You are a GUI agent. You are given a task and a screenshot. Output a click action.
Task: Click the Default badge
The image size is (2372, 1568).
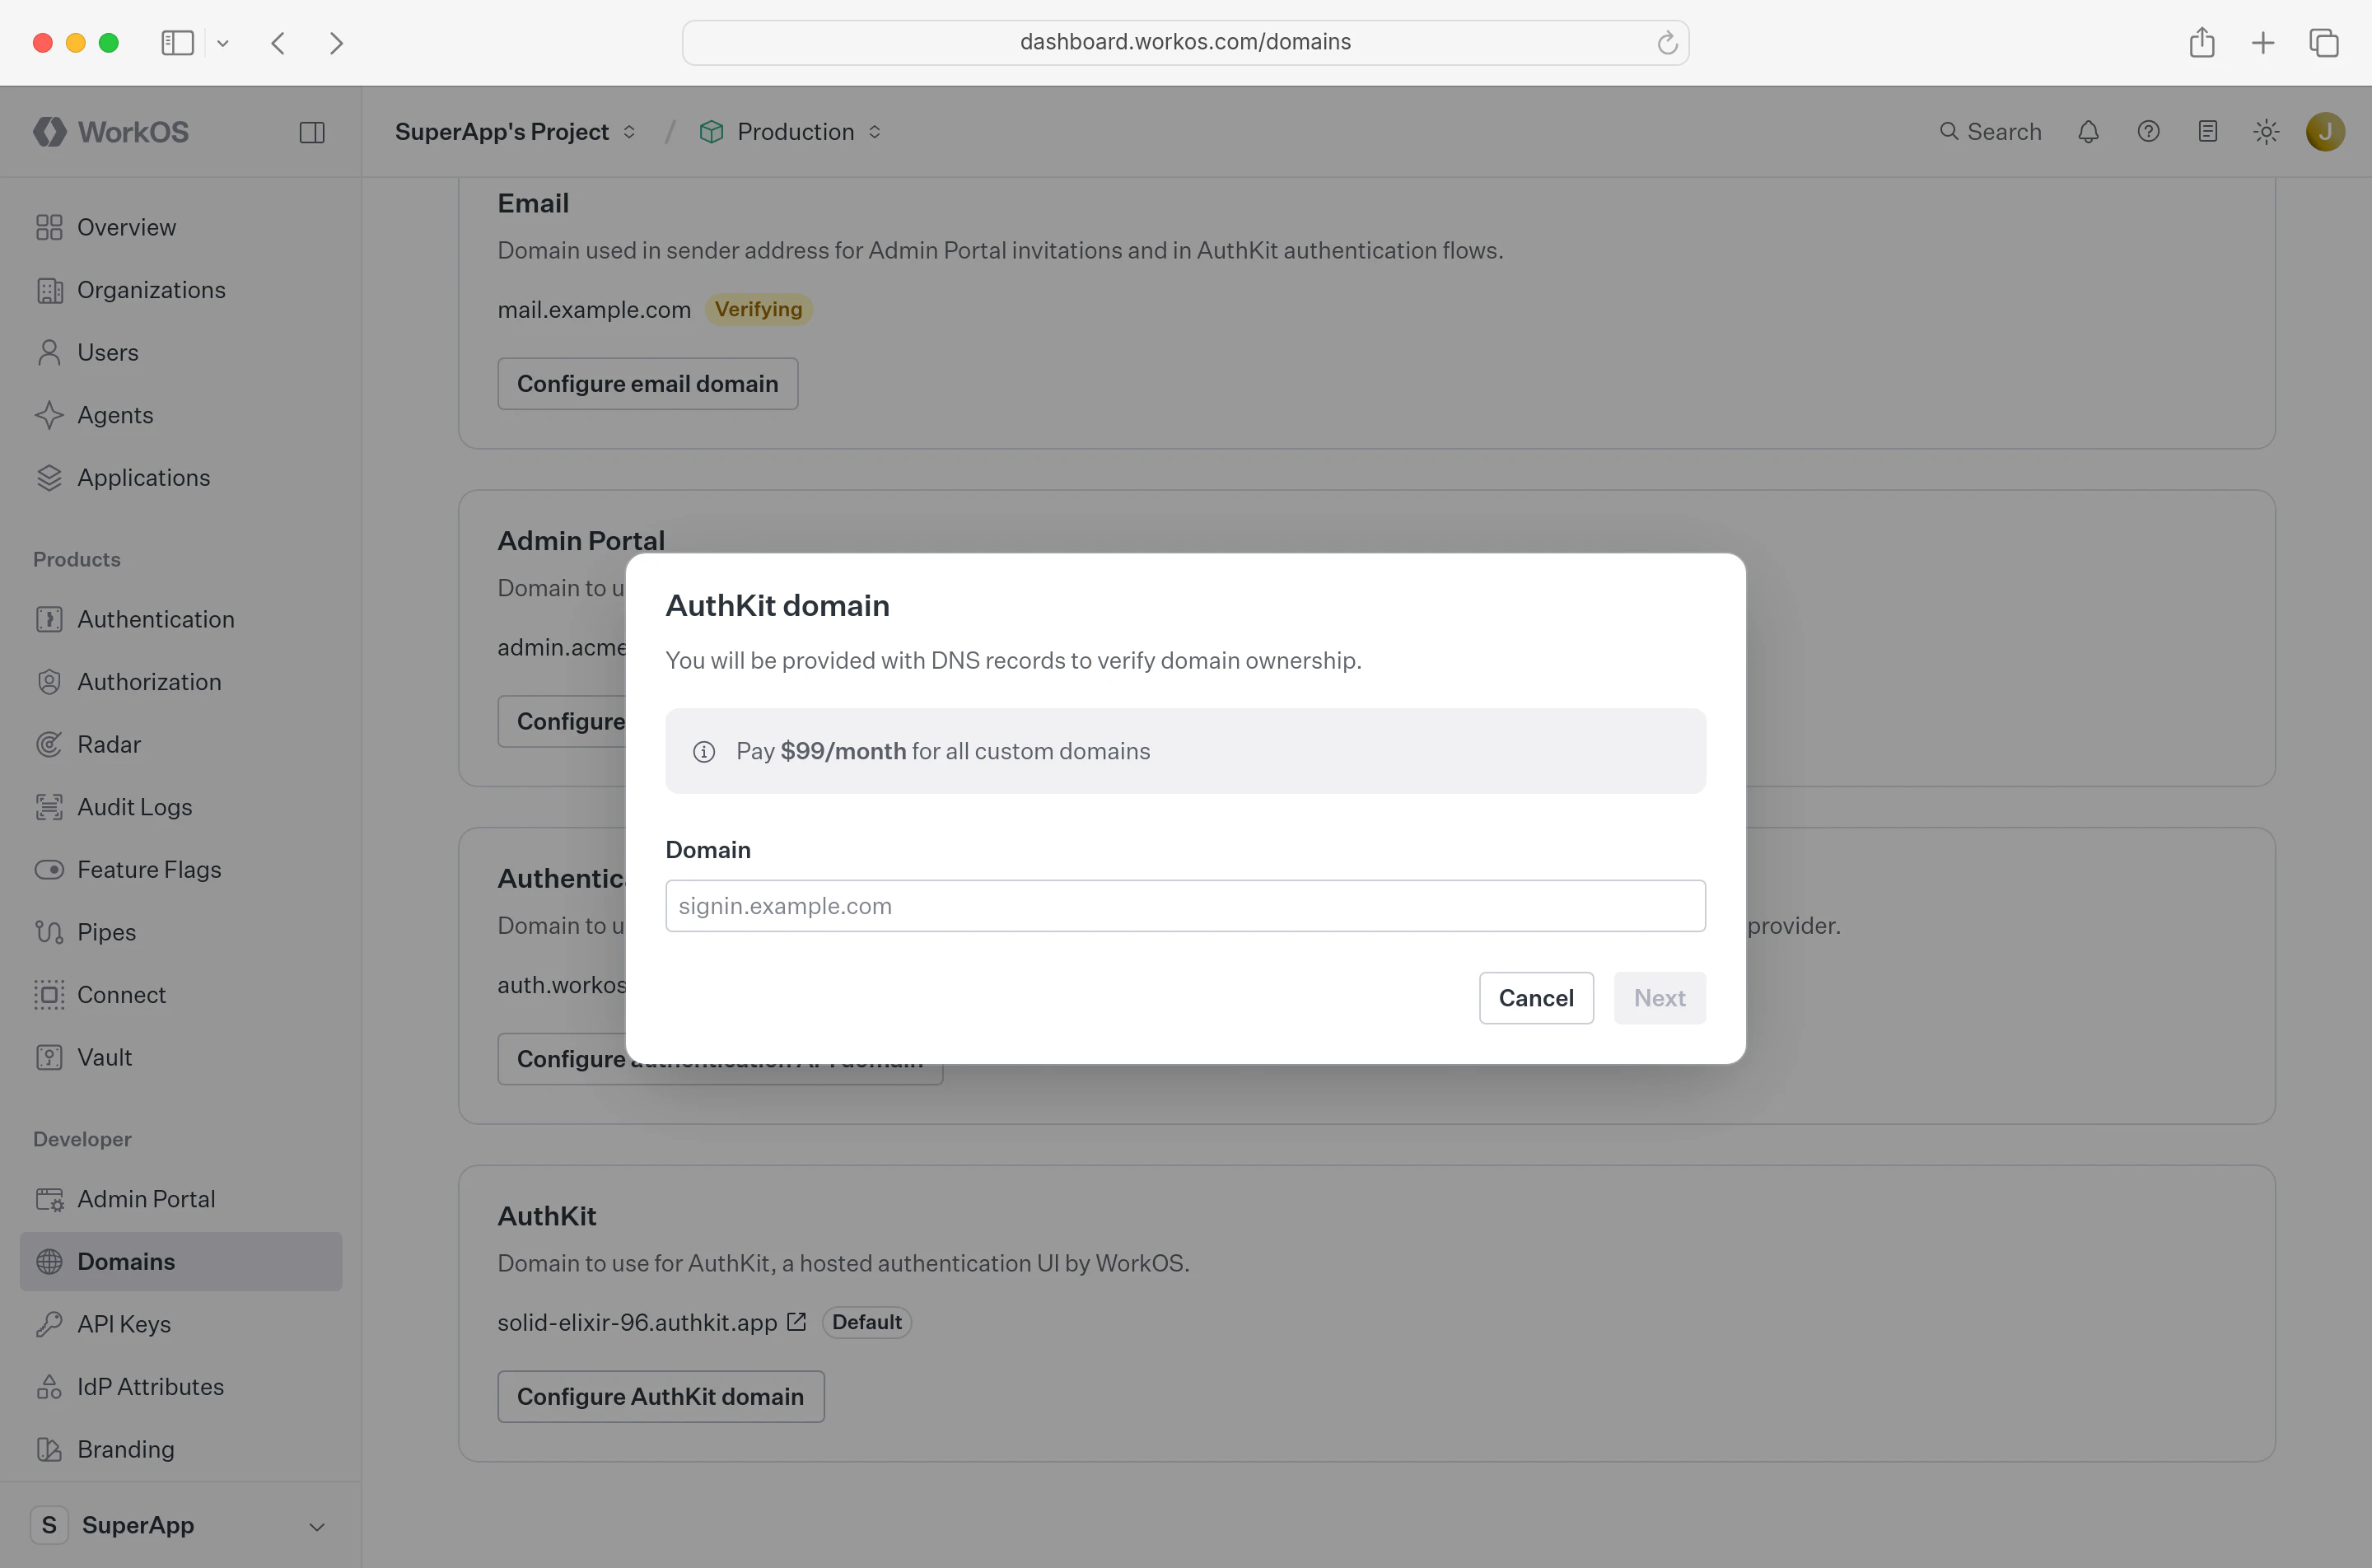[867, 1322]
